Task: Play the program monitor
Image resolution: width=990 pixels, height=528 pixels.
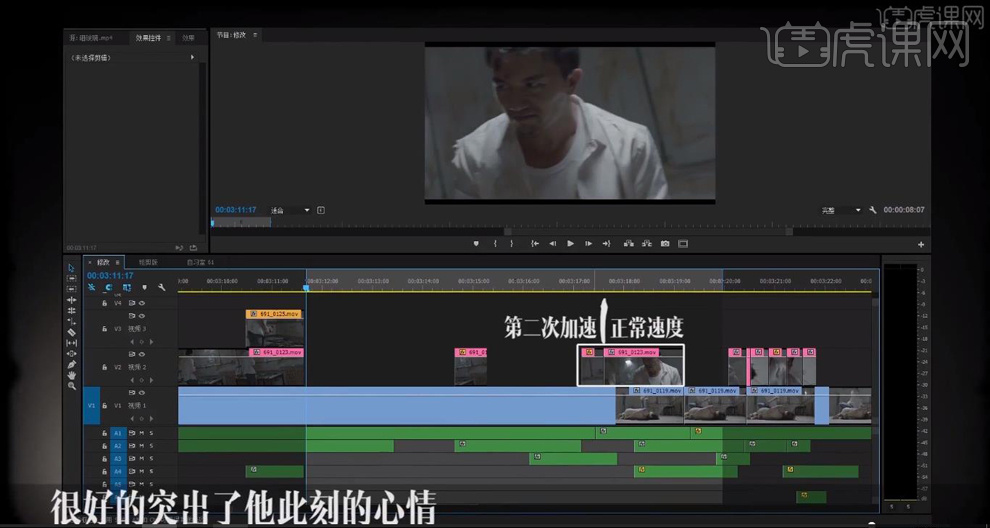Action: coord(570,243)
